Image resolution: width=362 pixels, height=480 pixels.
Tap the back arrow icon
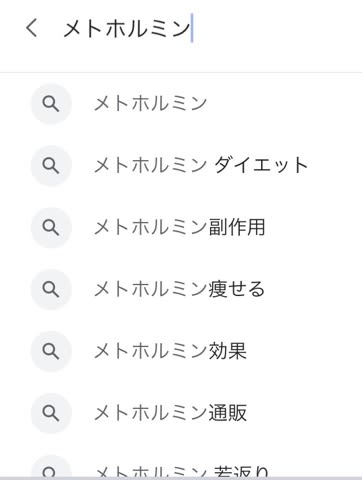point(32,28)
